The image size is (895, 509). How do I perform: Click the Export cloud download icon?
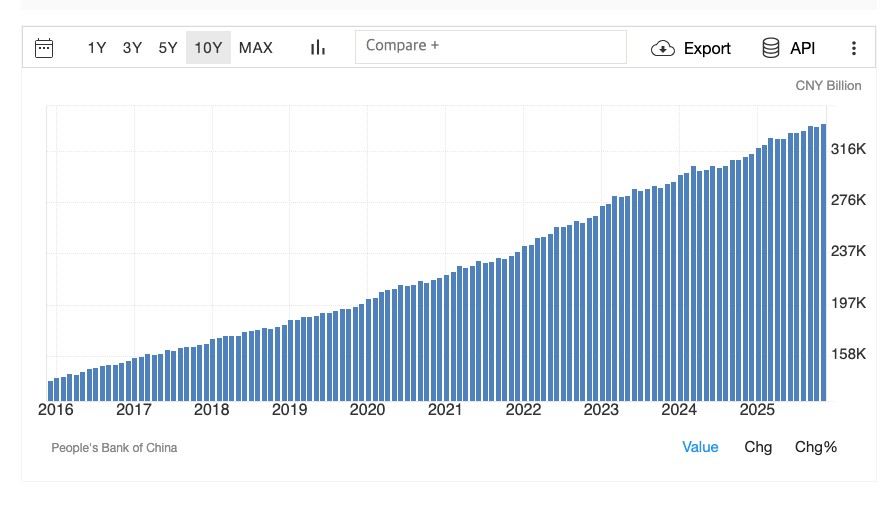tap(663, 48)
